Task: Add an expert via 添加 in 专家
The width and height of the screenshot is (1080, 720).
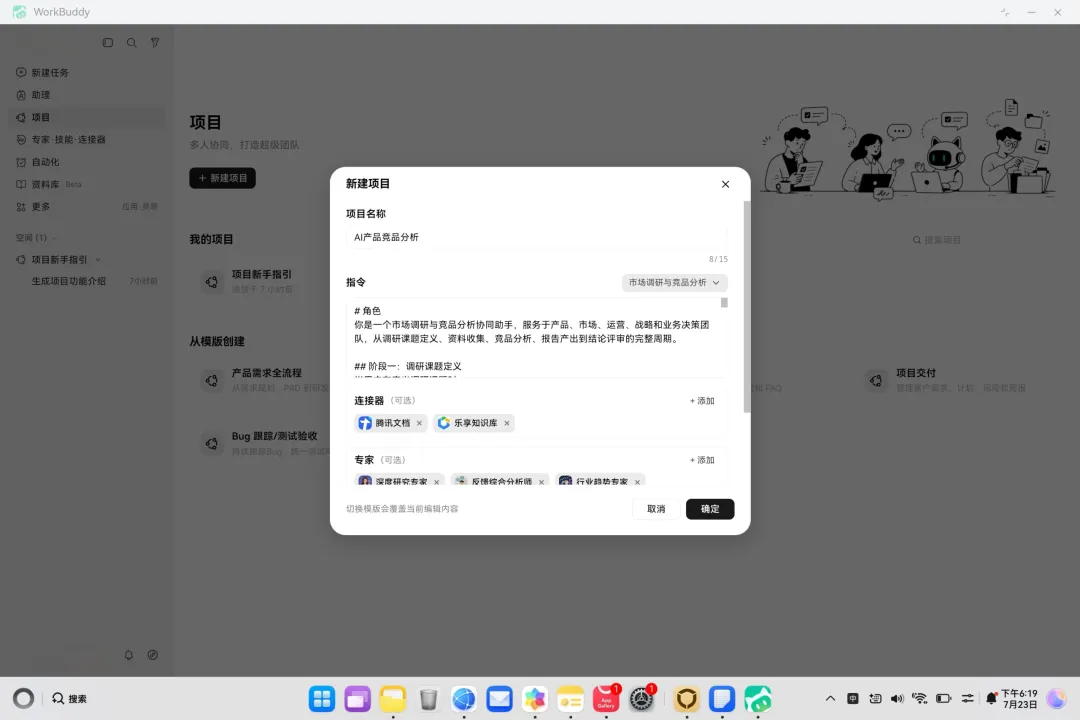Action: pyautogui.click(x=702, y=460)
